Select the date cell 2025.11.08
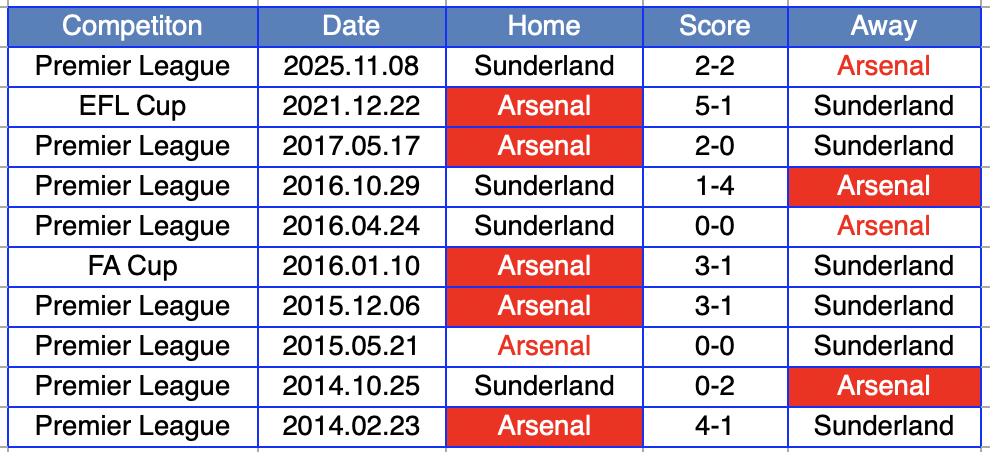The height and width of the screenshot is (452, 990). click(351, 66)
